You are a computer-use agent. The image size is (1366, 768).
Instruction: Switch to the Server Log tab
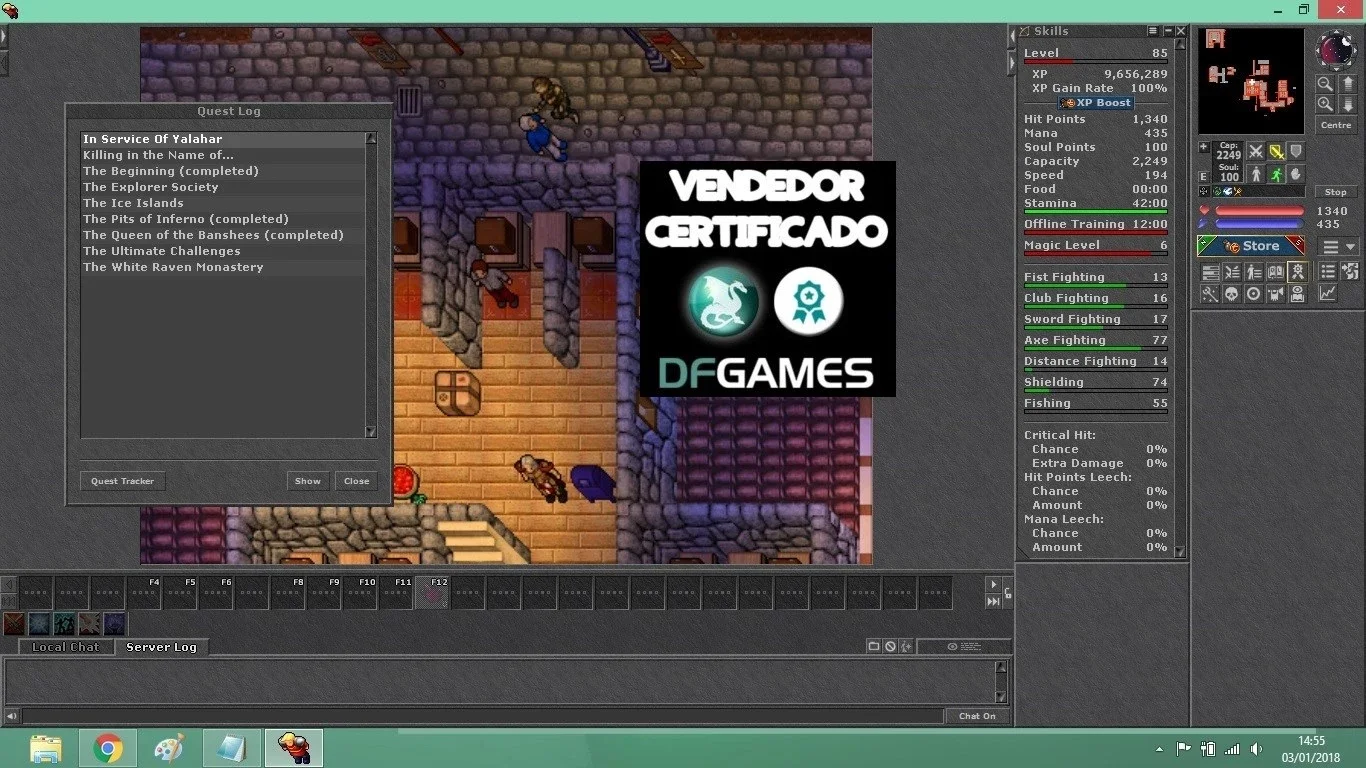161,647
